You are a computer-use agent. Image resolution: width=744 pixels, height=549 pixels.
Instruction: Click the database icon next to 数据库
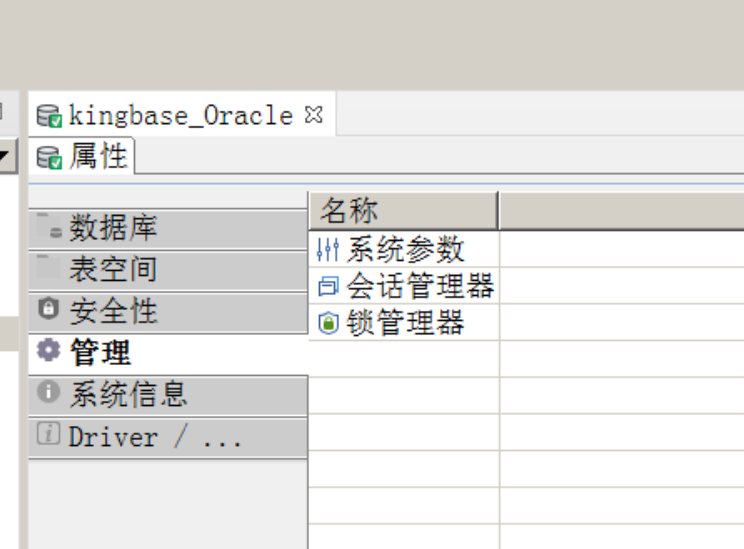[48, 229]
